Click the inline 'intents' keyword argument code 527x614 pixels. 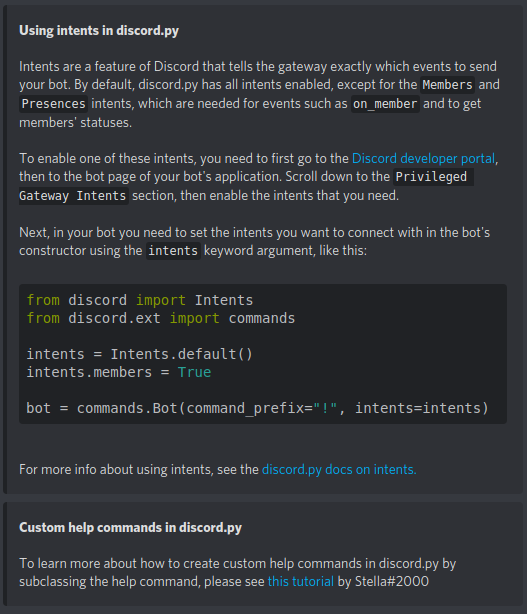(x=173, y=251)
